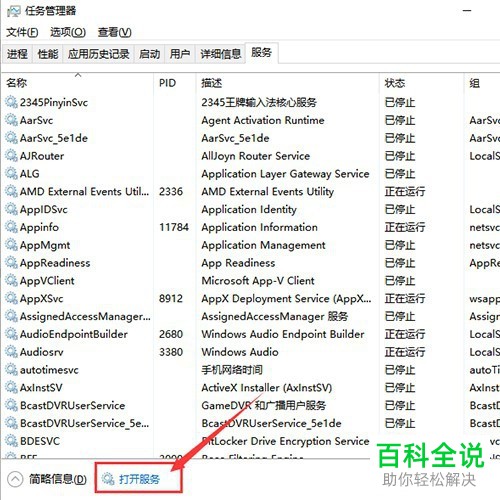Screen dimensions: 500x500
Task: Select the 2345PinyinSvc service name
Action: 54,102
